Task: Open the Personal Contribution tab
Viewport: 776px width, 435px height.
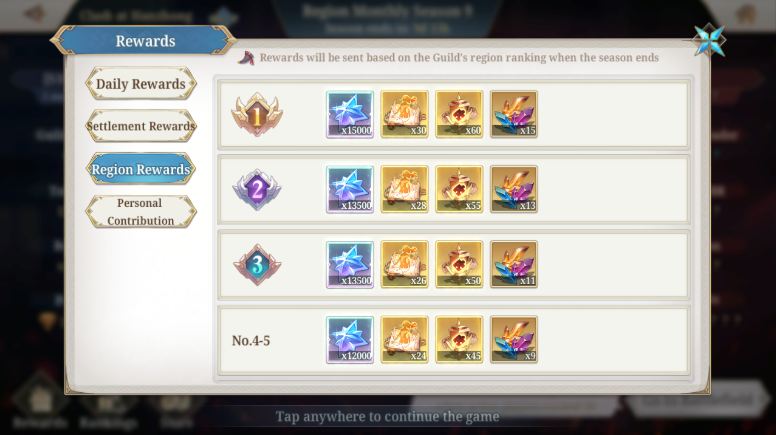Action: tap(141, 212)
